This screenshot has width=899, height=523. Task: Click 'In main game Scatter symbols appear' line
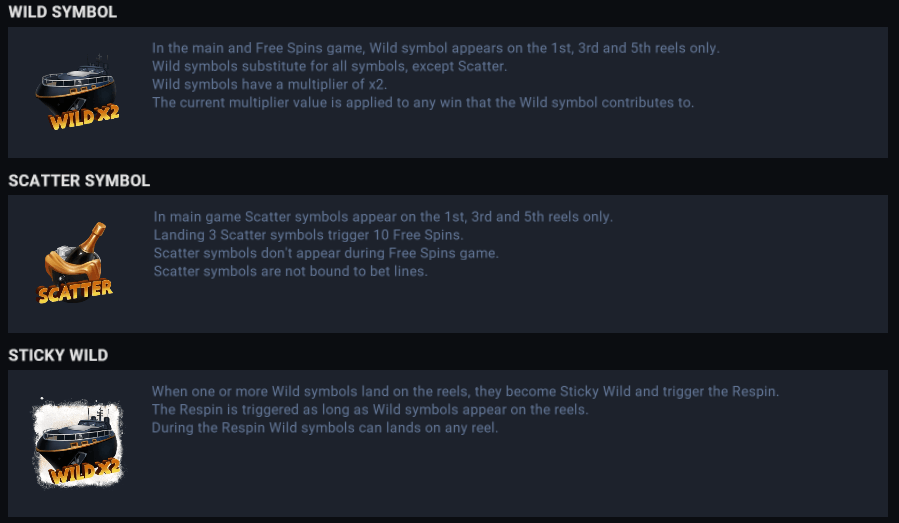[383, 217]
